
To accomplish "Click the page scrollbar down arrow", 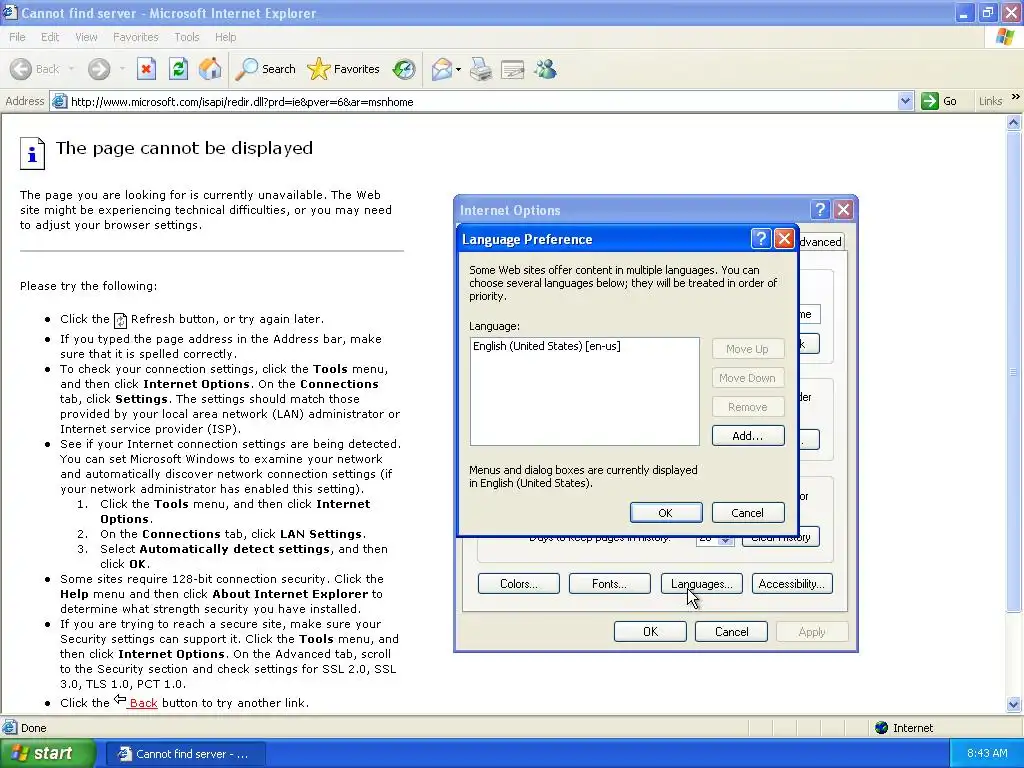I will click(1014, 704).
